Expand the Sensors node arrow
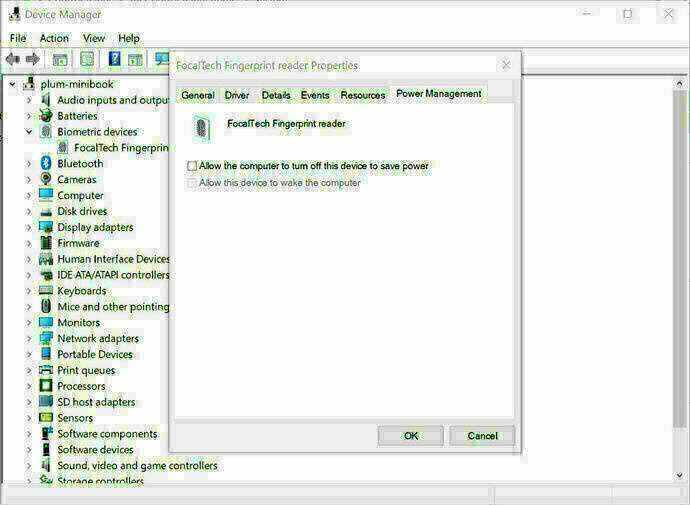The image size is (690, 505). point(29,417)
